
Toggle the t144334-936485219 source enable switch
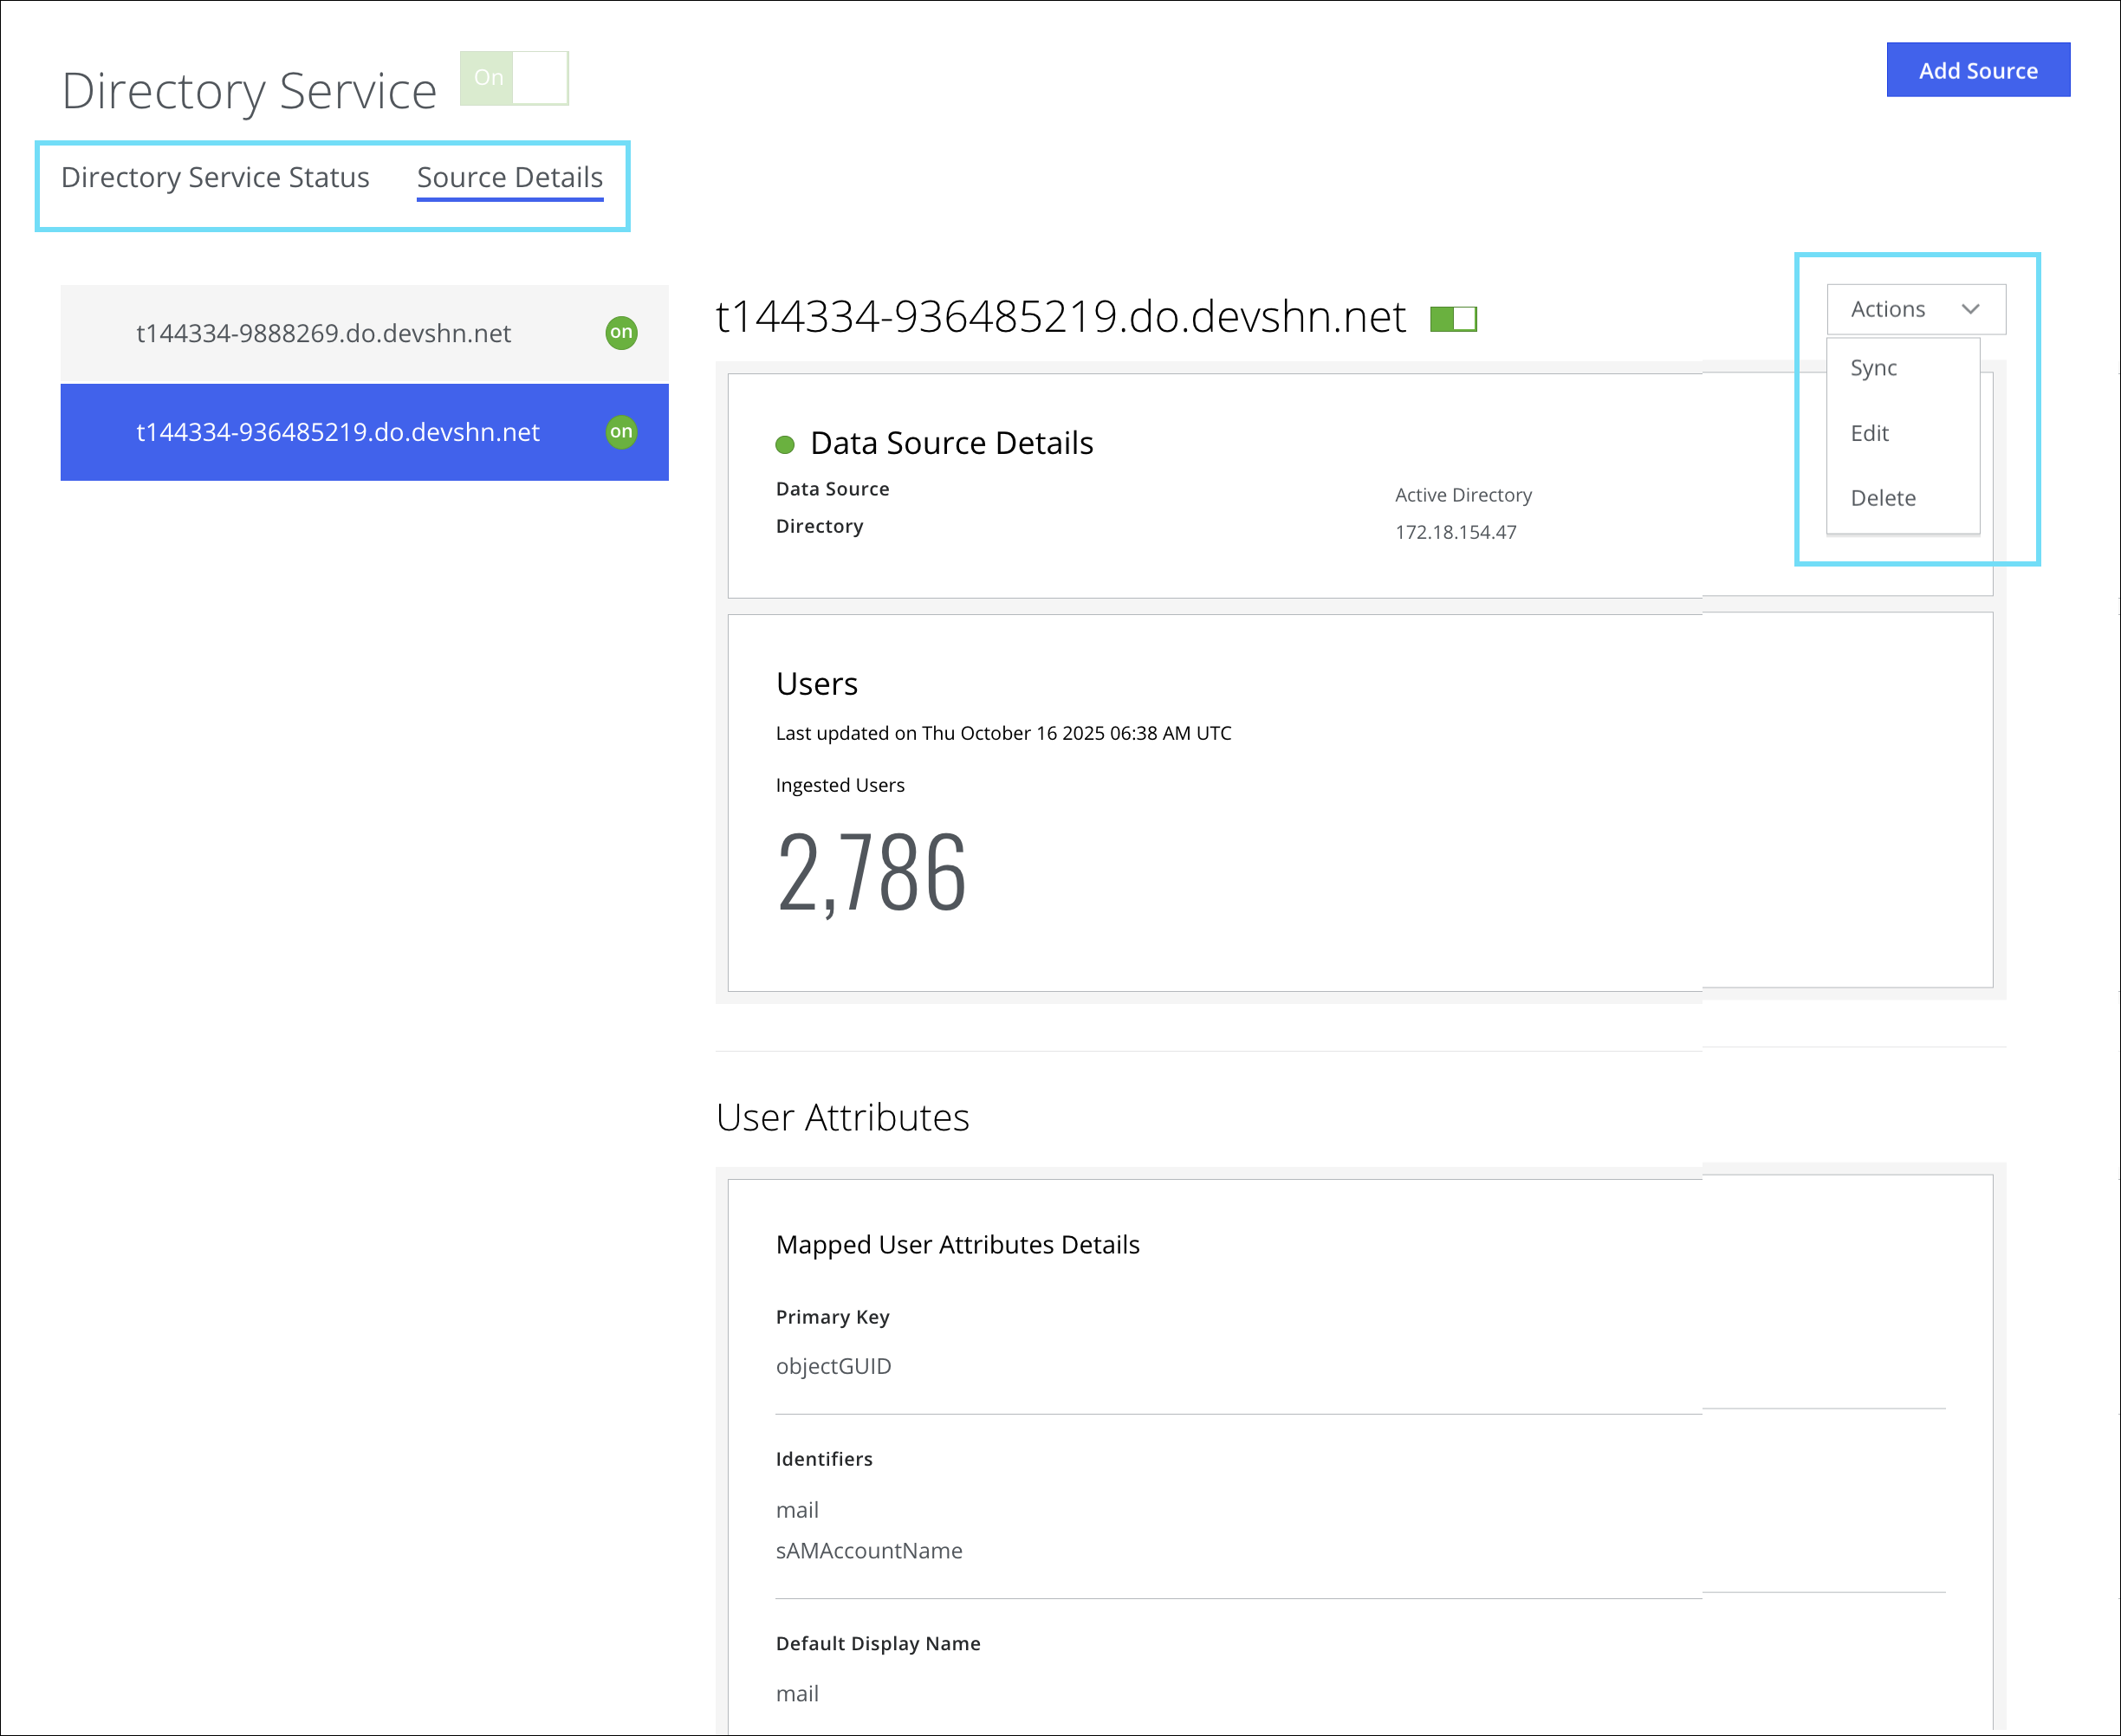[1453, 319]
